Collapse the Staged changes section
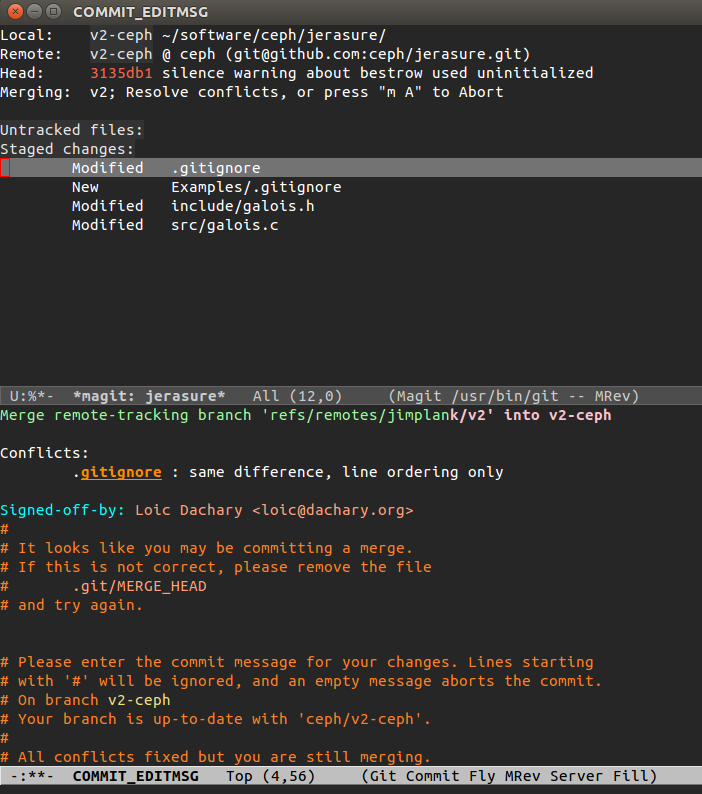Viewport: 702px width, 794px height. point(67,149)
